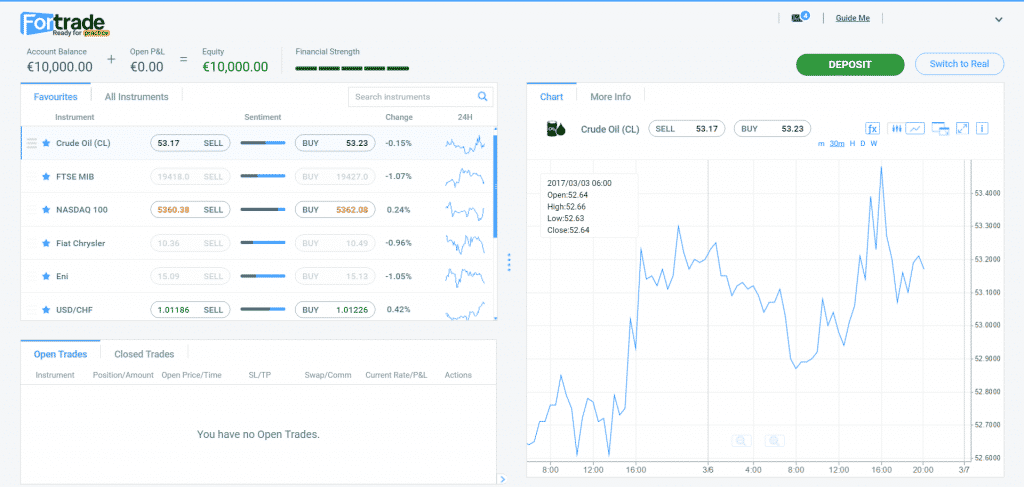Buy Crude Oil at 53.23 in list
The height and width of the screenshot is (487, 1024).
(x=335, y=143)
